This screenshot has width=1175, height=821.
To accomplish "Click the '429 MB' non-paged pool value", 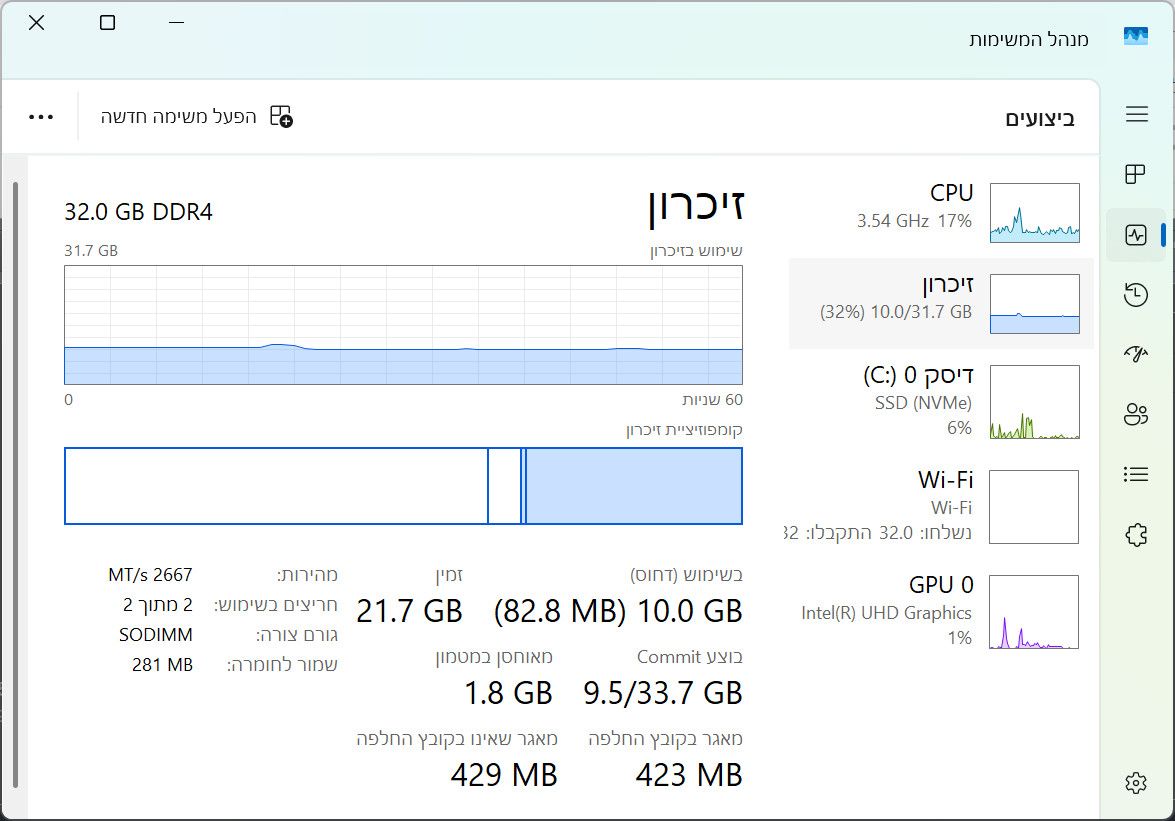I will click(x=504, y=775).
